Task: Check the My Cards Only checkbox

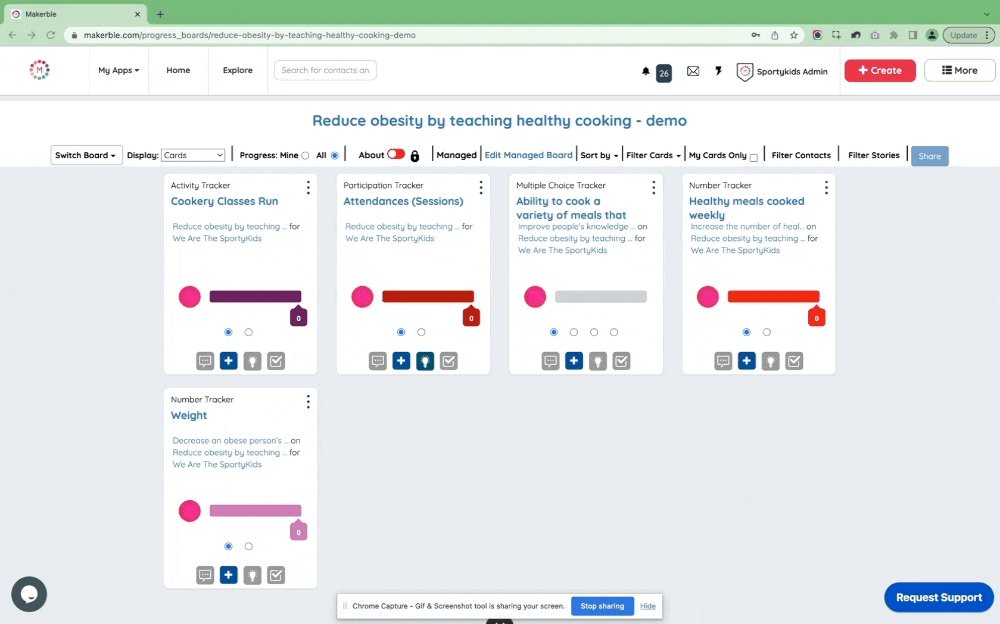Action: tap(754, 157)
